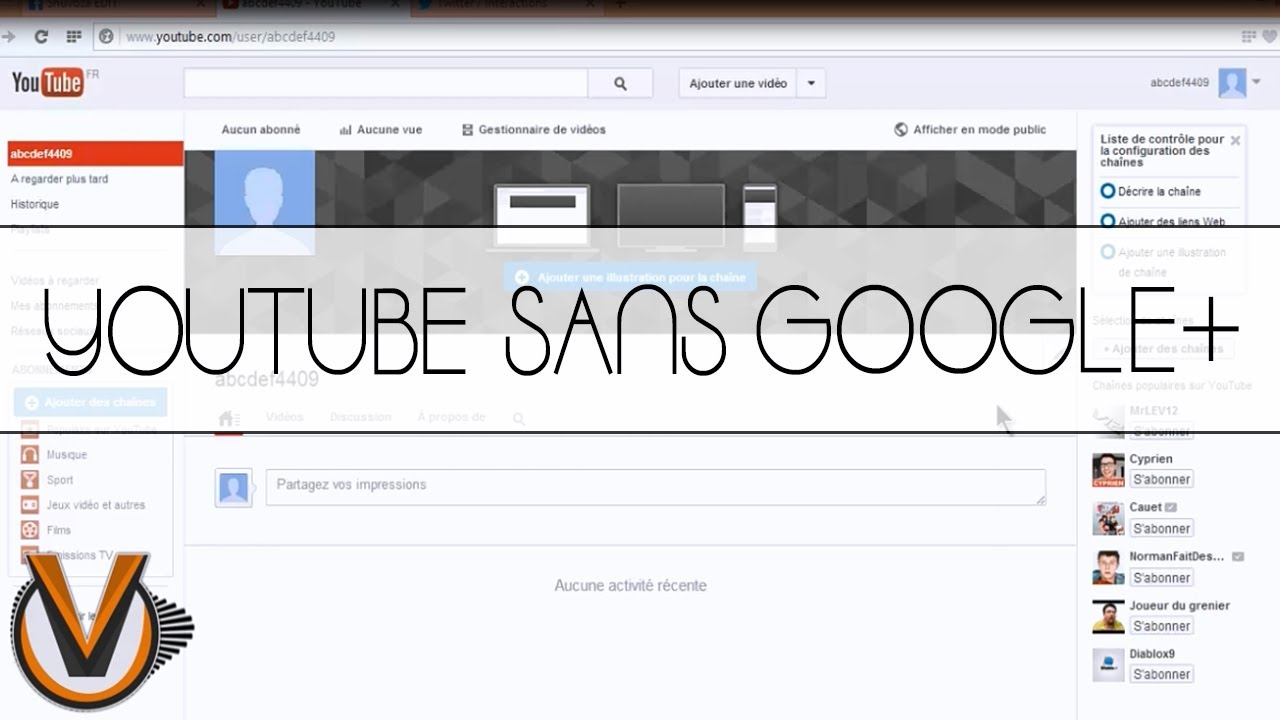Expand the Ajouter une vidéo dropdown arrow
This screenshot has height=720, width=1280.
[811, 84]
